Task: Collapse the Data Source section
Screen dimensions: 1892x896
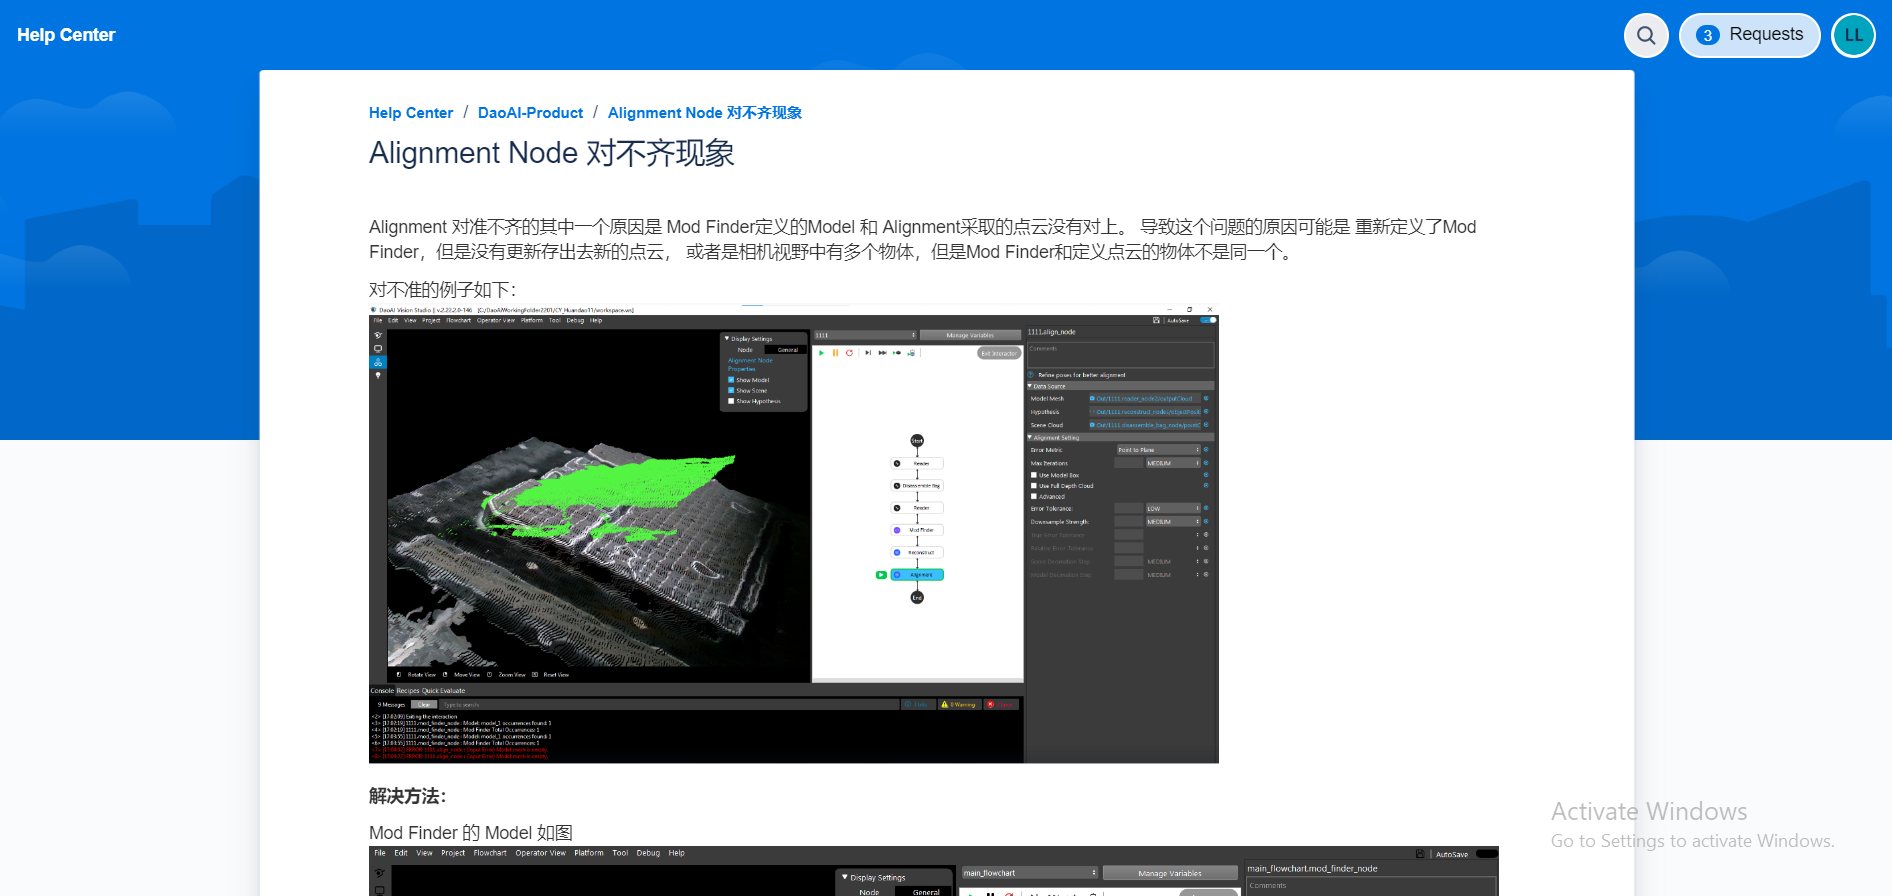Action: click(x=1030, y=386)
